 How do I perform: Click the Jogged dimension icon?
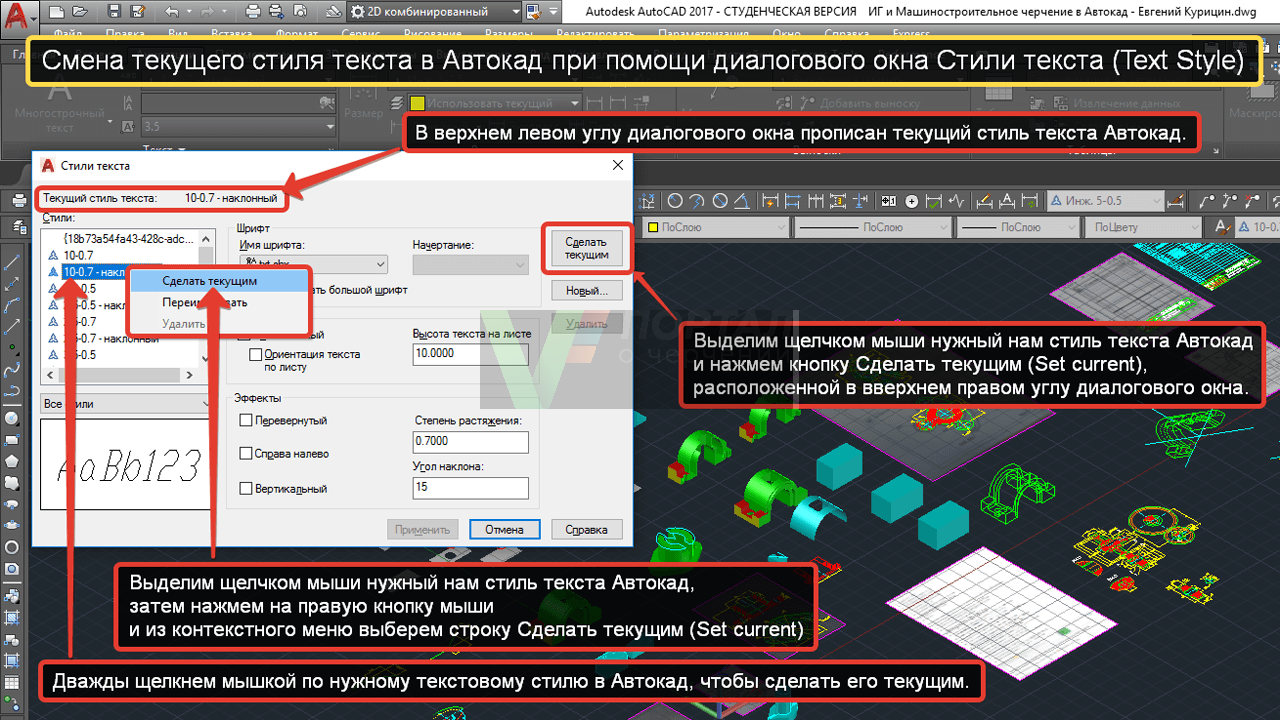click(699, 201)
